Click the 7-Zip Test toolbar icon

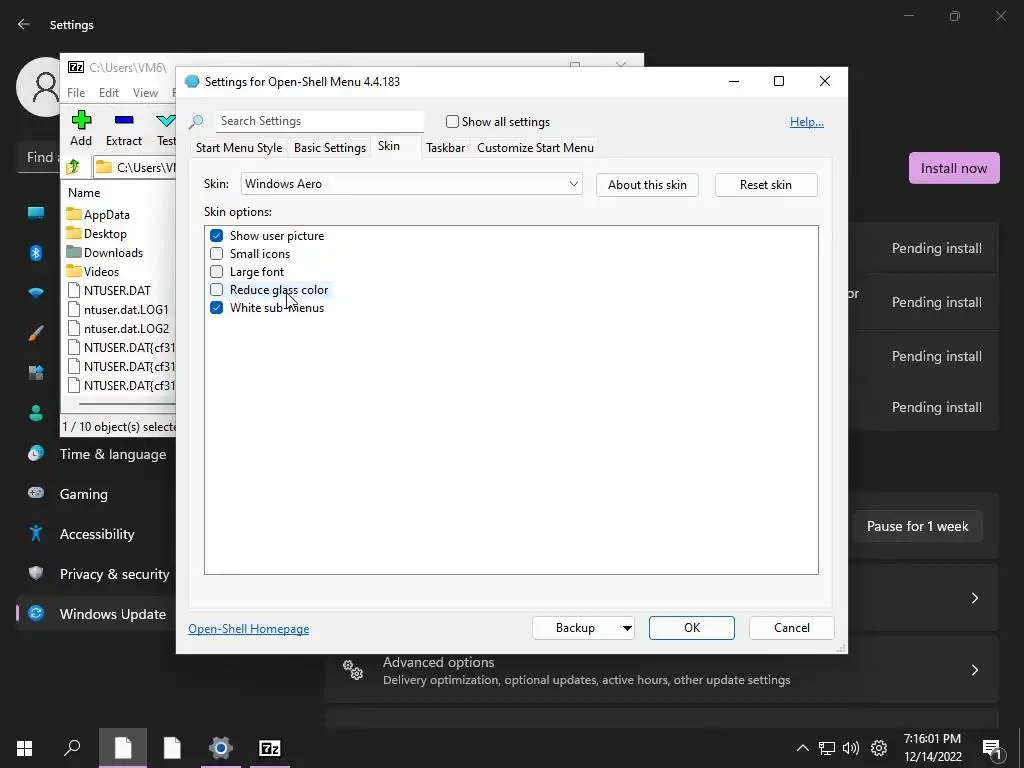[166, 120]
